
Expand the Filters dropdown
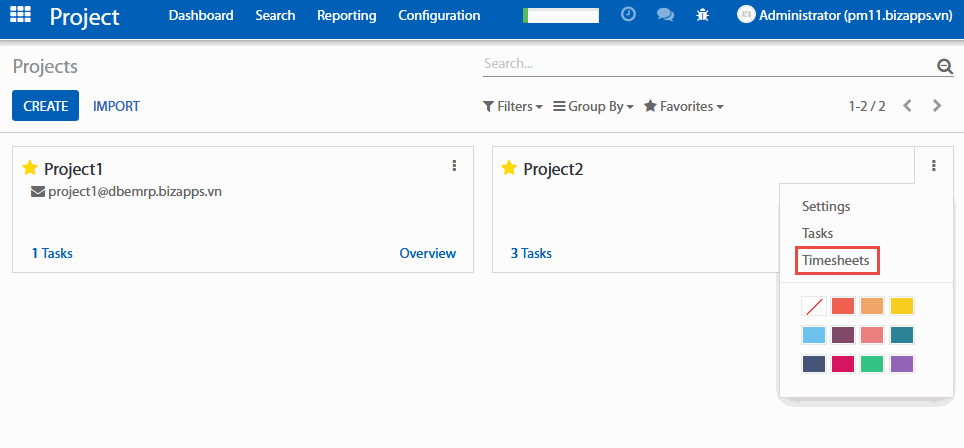[x=513, y=106]
